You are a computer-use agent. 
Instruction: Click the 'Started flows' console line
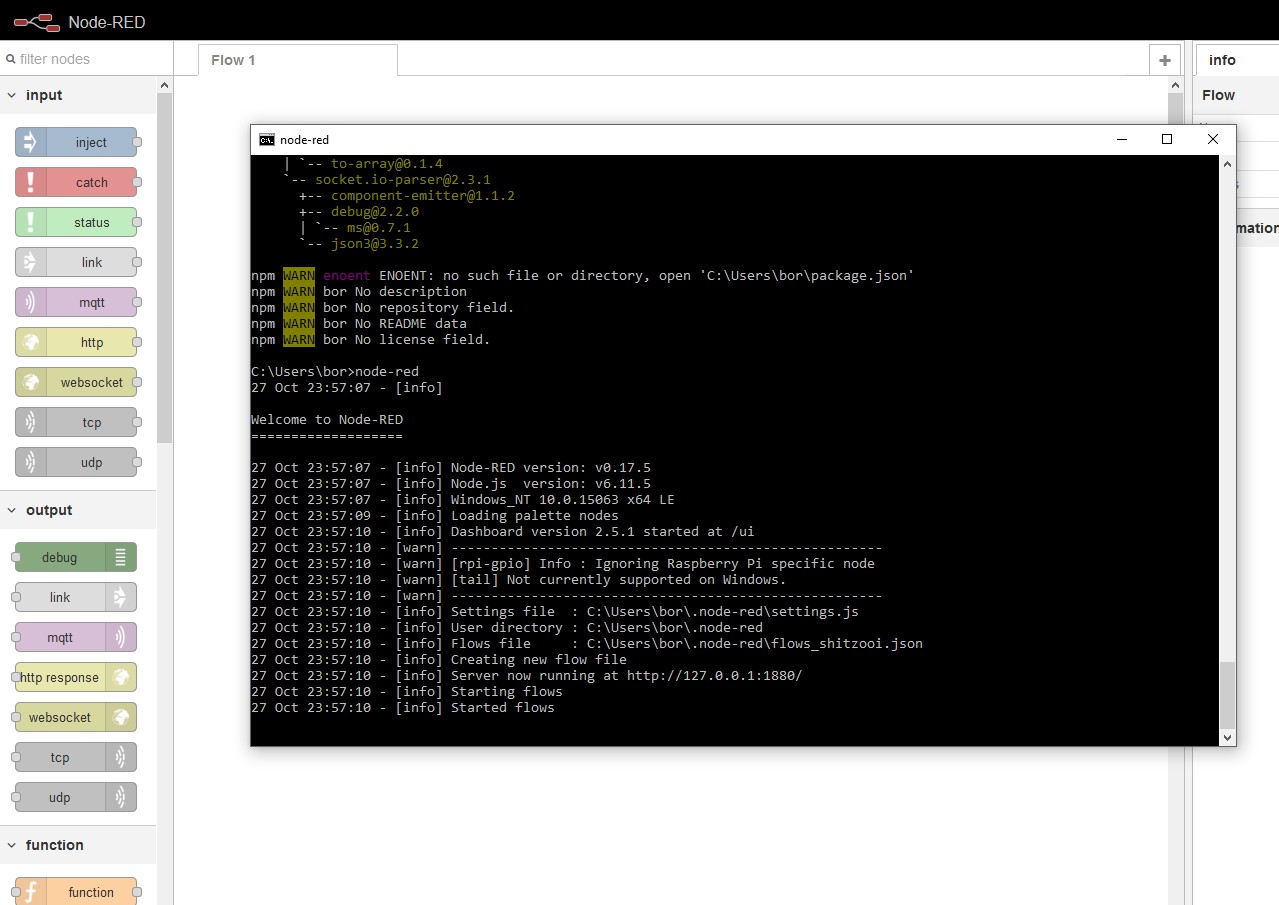click(402, 708)
